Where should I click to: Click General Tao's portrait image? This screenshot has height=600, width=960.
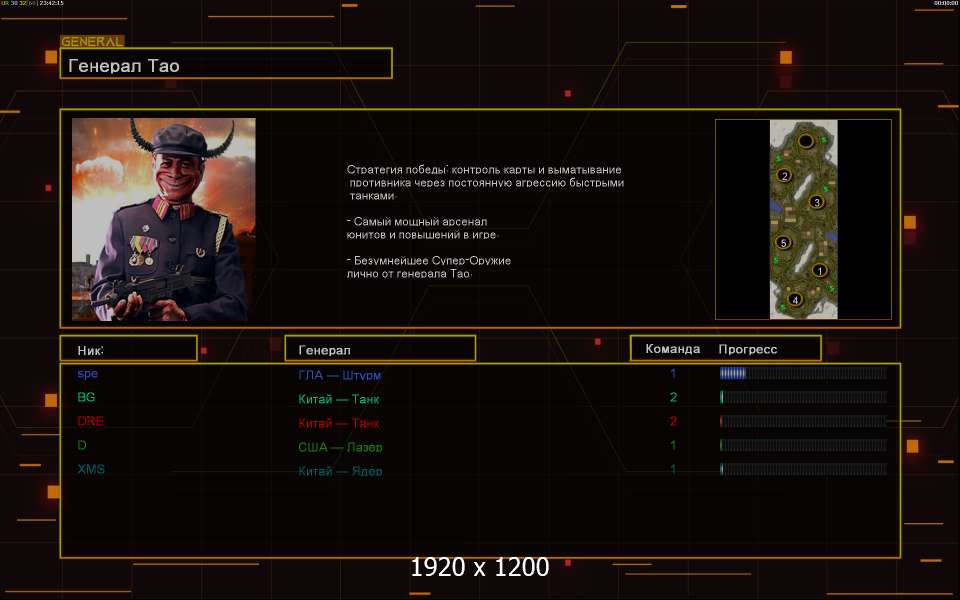(163, 219)
